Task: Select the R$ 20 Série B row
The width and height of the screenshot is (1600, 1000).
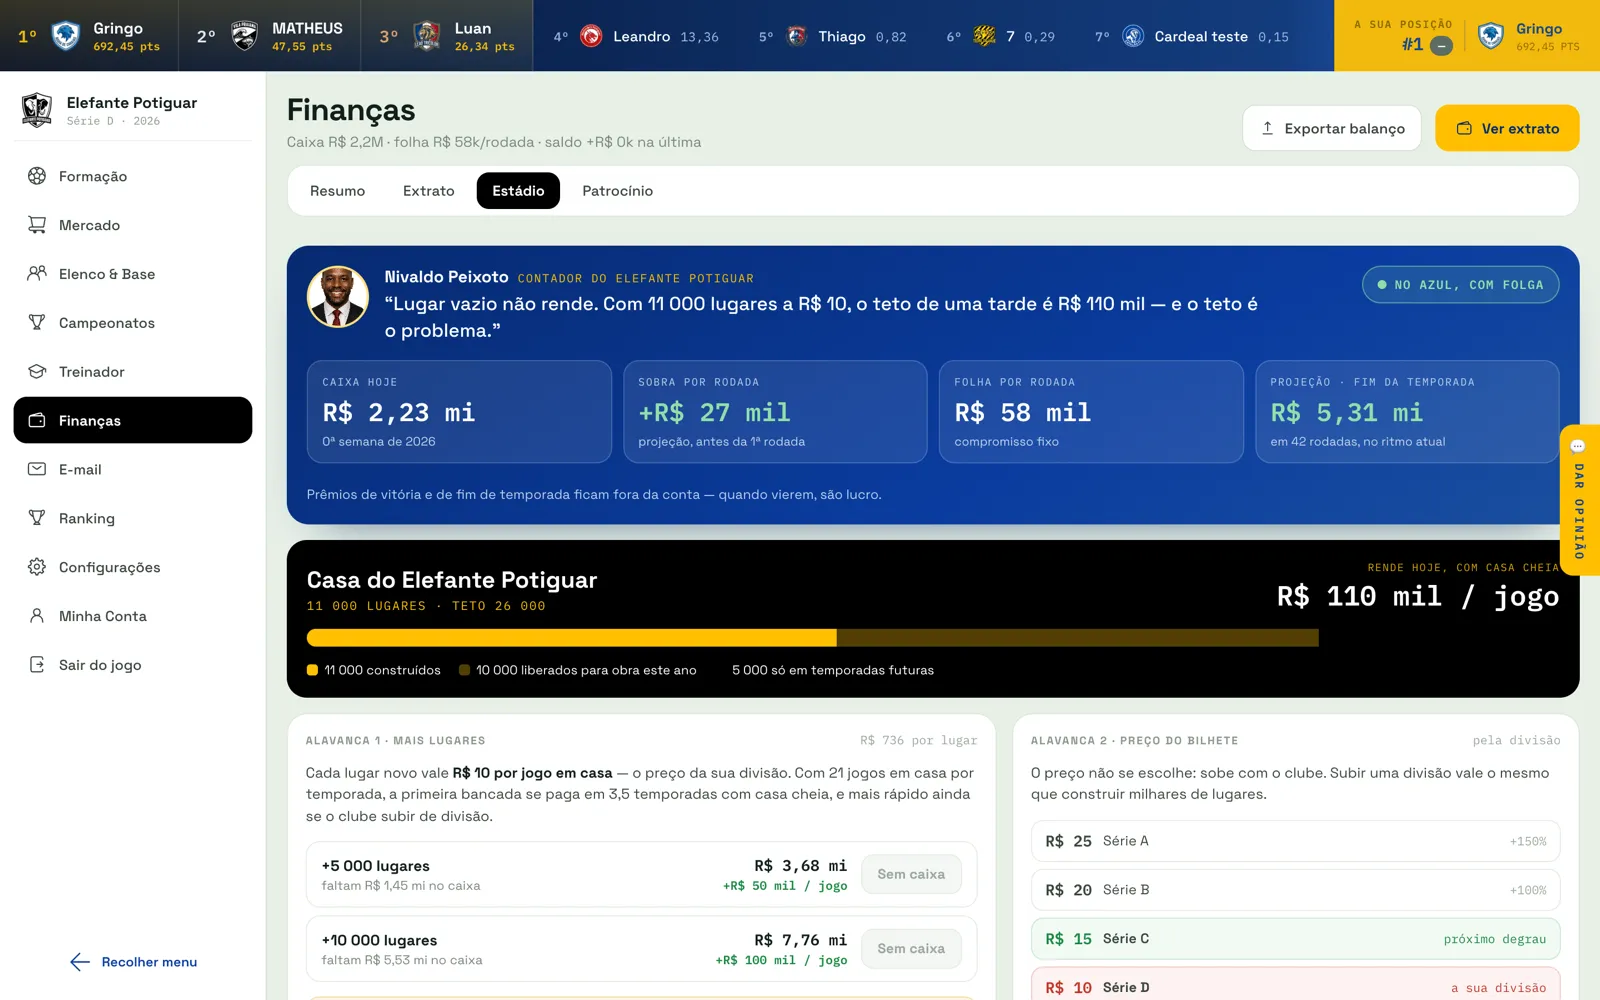Action: pos(1295,890)
